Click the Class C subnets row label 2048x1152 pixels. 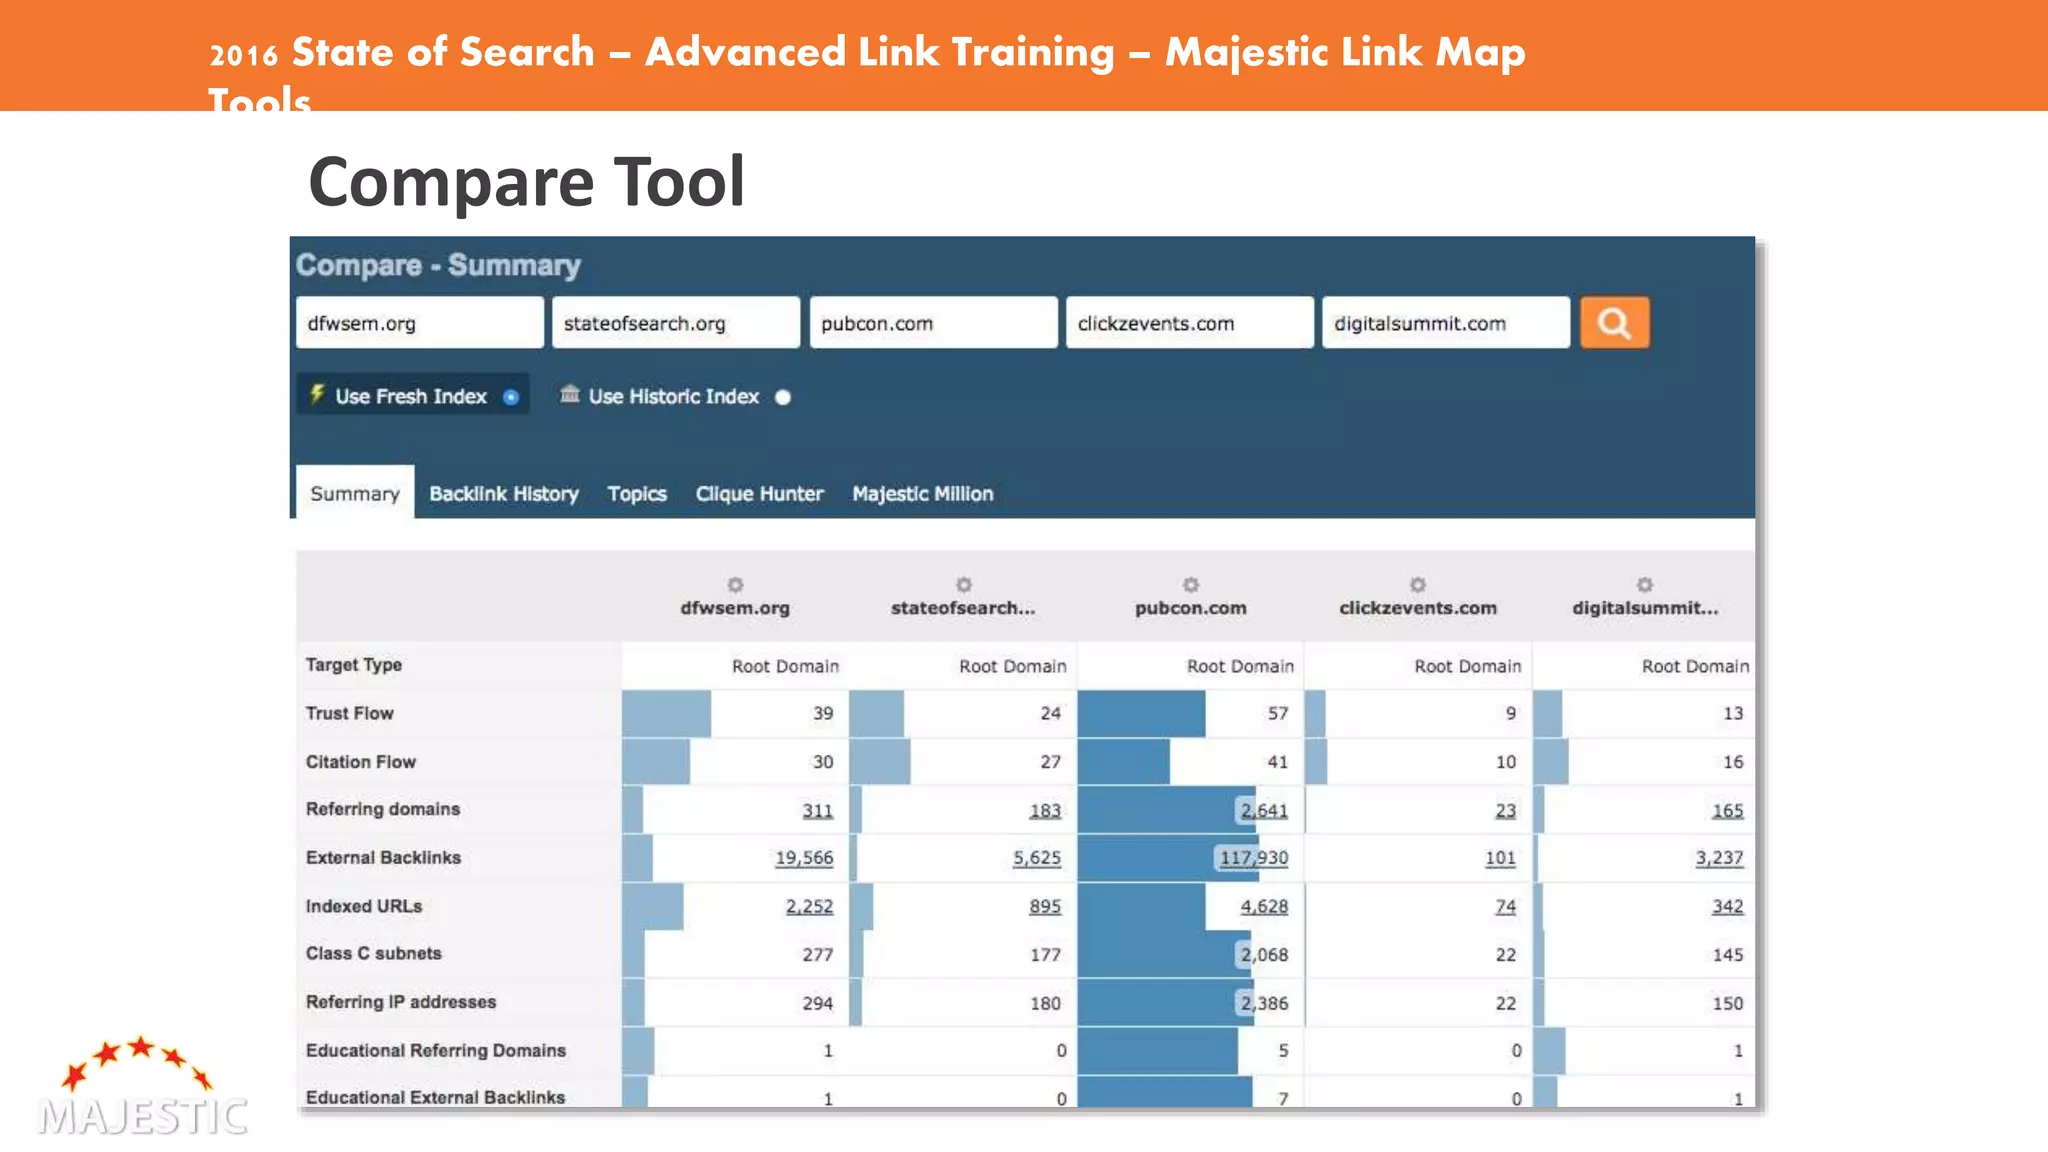tap(374, 954)
